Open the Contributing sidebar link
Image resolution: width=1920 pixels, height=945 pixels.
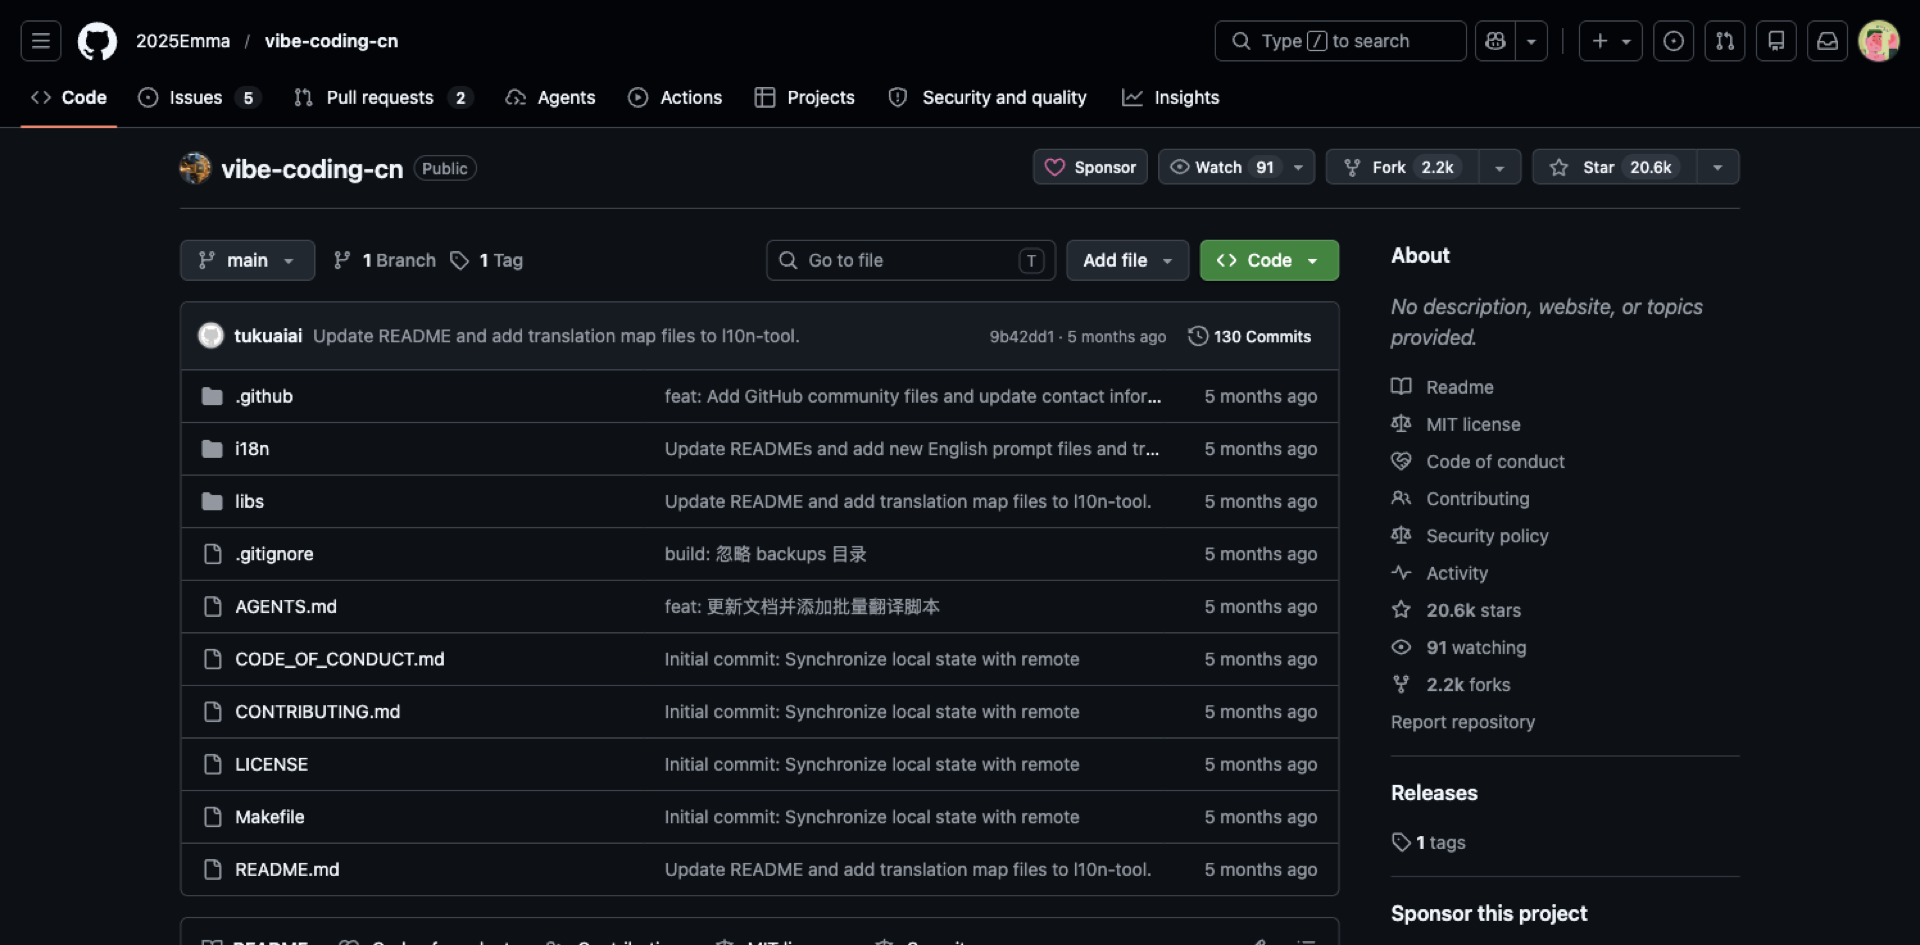(1460, 498)
